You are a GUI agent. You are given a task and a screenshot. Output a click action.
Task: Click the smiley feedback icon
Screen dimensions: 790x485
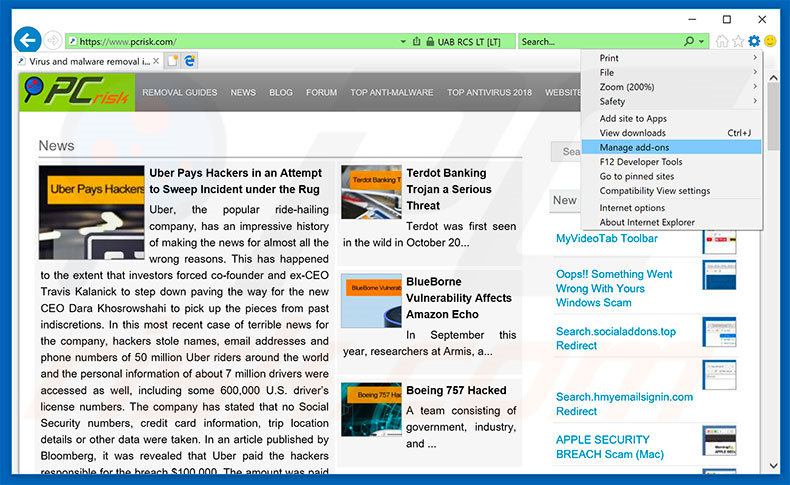770,41
